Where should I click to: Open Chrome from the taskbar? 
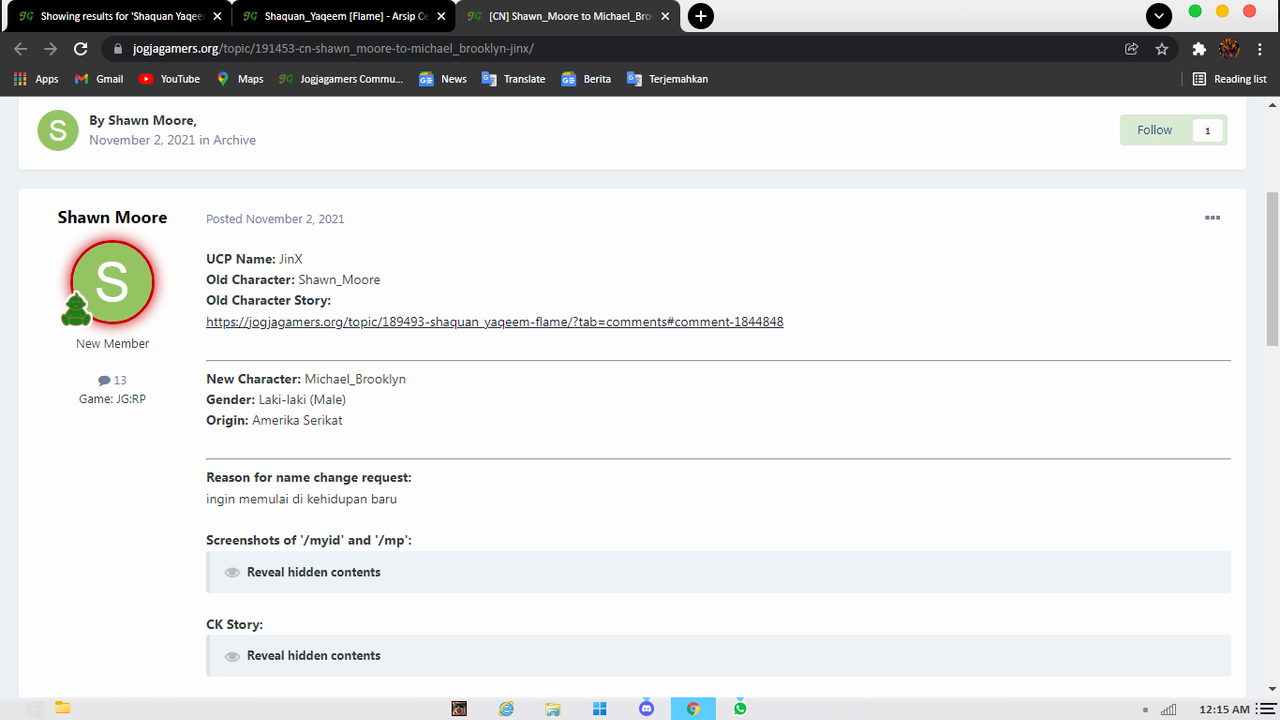click(x=693, y=709)
